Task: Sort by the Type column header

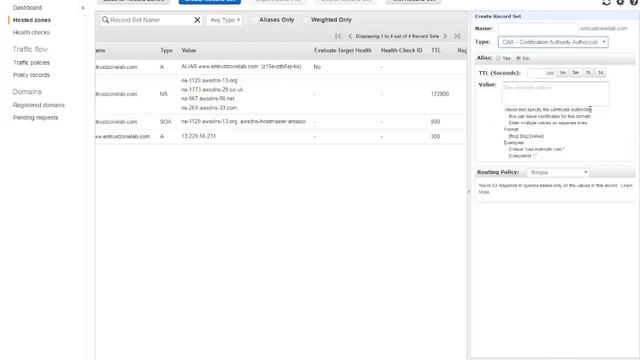Action: pos(166,50)
